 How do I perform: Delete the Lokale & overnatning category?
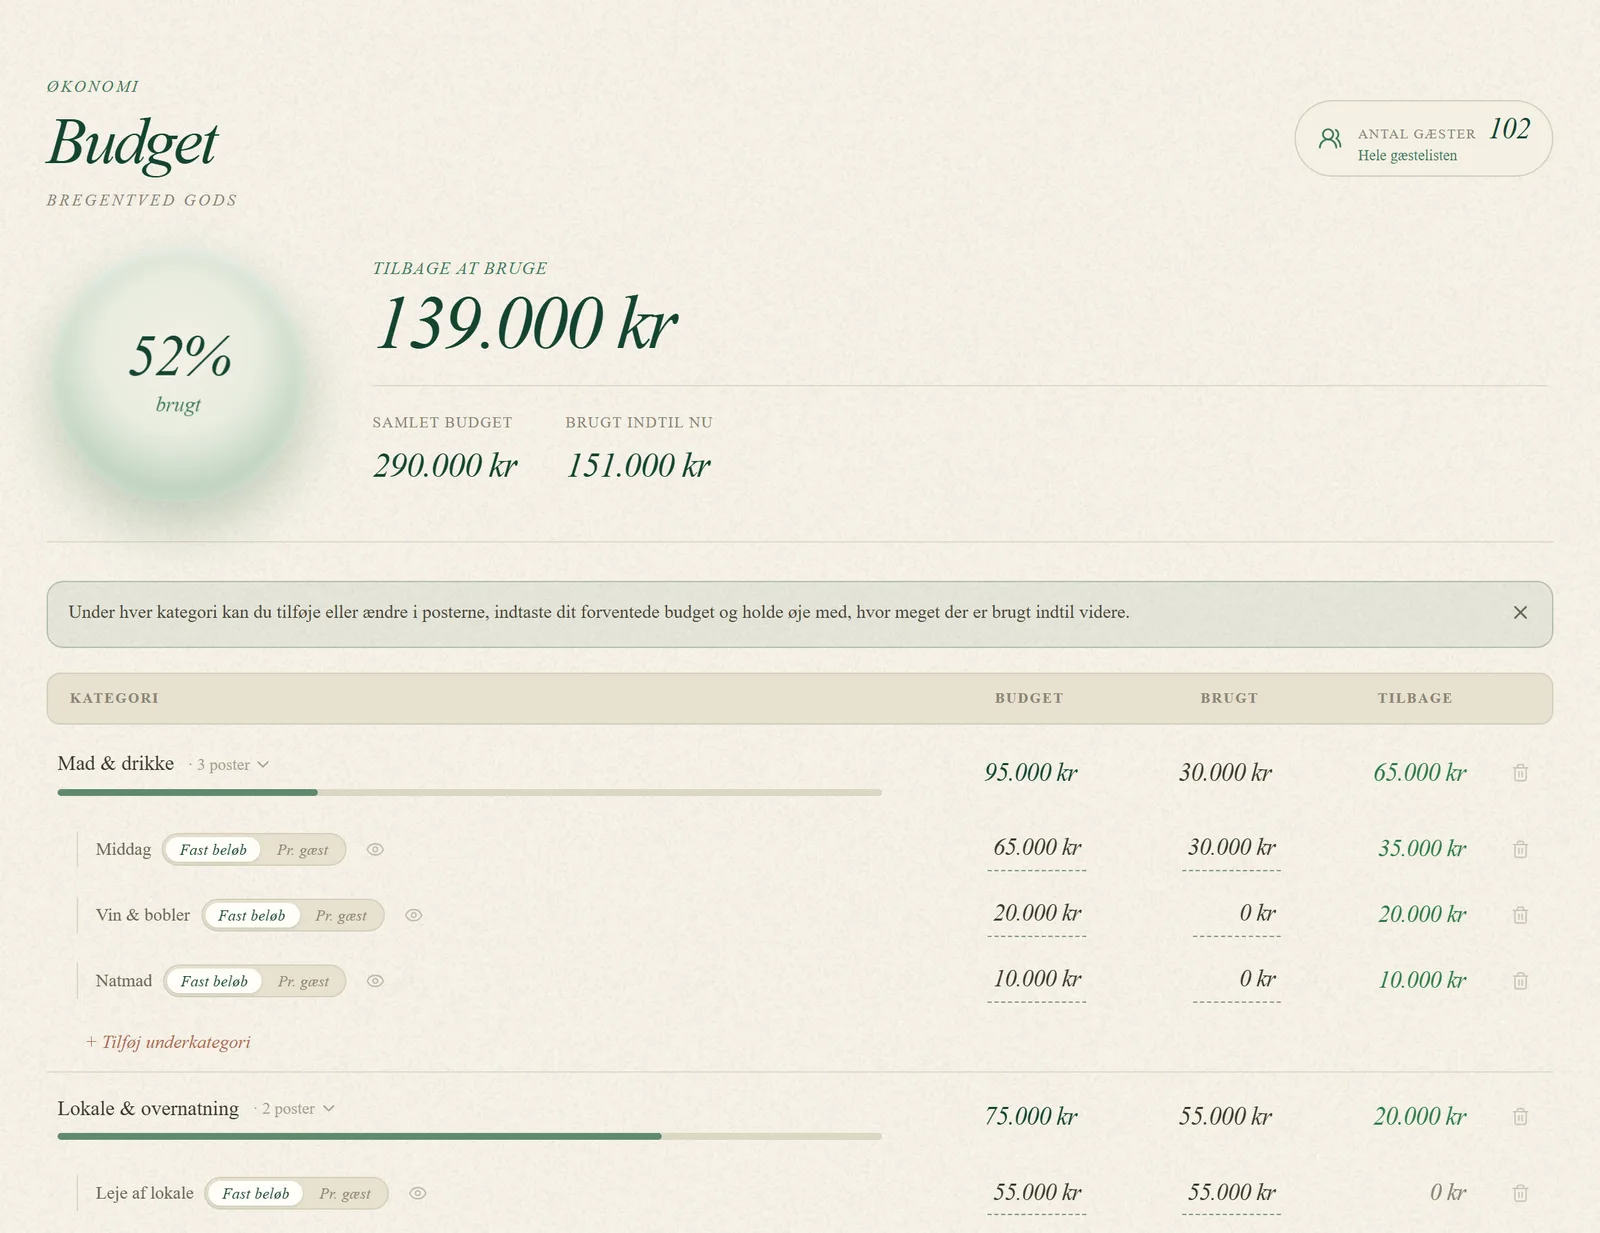(1520, 1116)
